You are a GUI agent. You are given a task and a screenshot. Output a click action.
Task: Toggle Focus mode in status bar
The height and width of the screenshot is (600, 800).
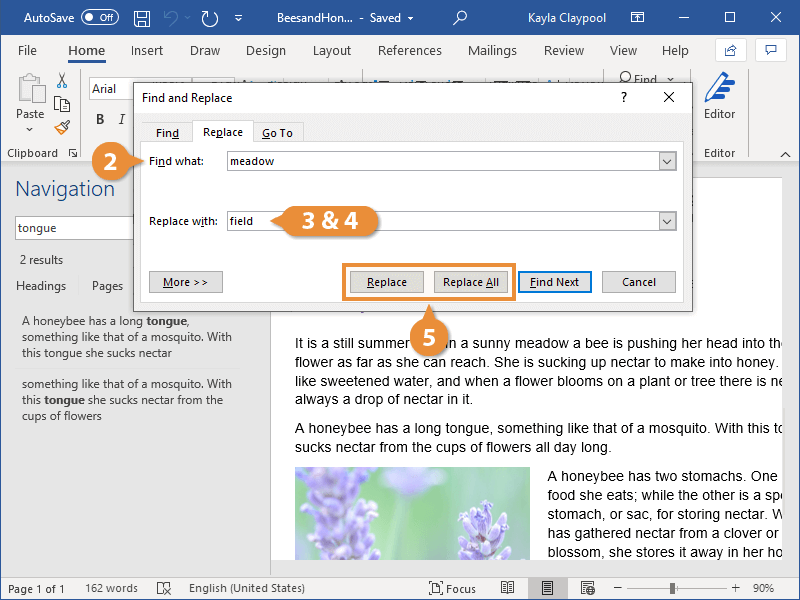pyautogui.click(x=452, y=588)
